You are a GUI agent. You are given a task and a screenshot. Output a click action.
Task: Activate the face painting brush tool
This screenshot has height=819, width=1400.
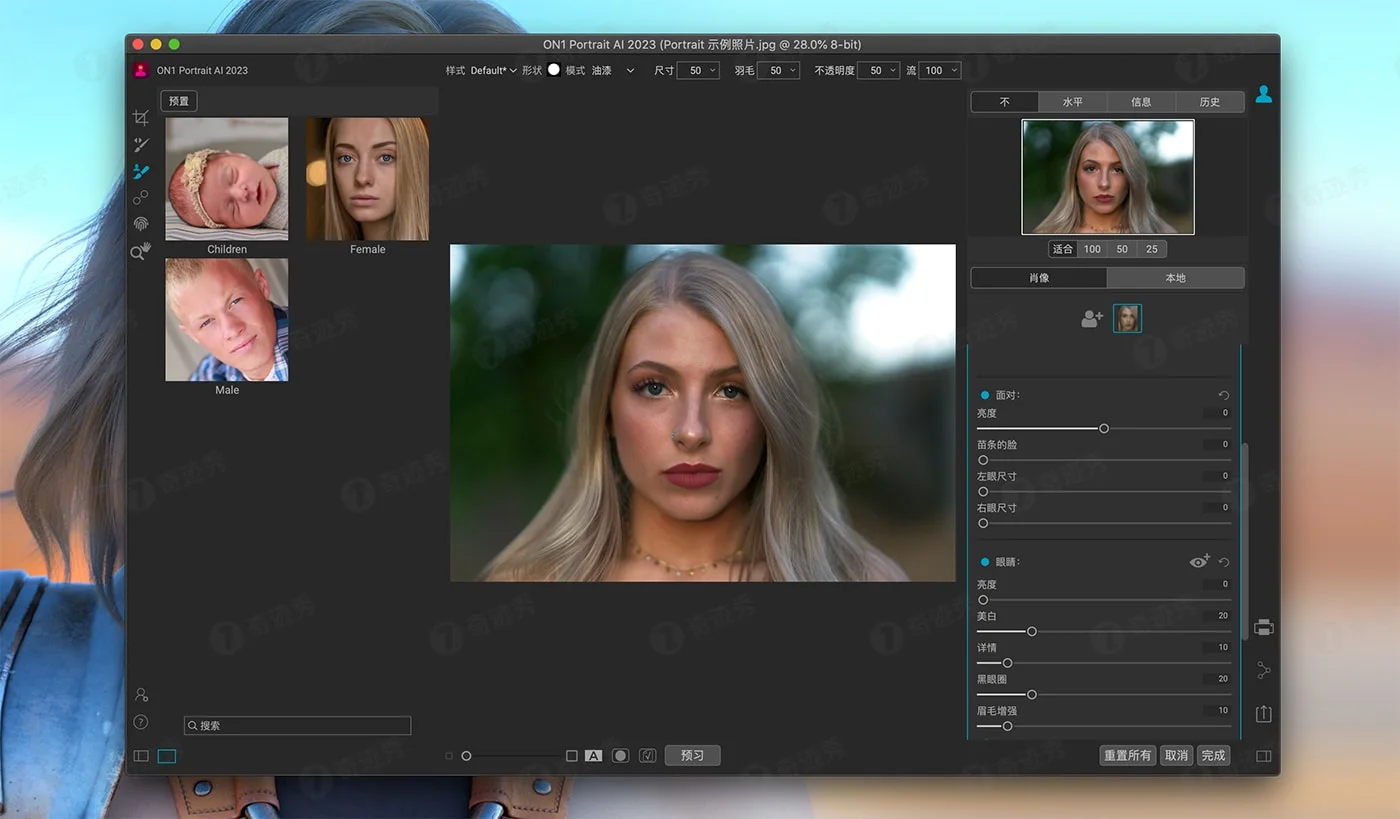pos(141,172)
